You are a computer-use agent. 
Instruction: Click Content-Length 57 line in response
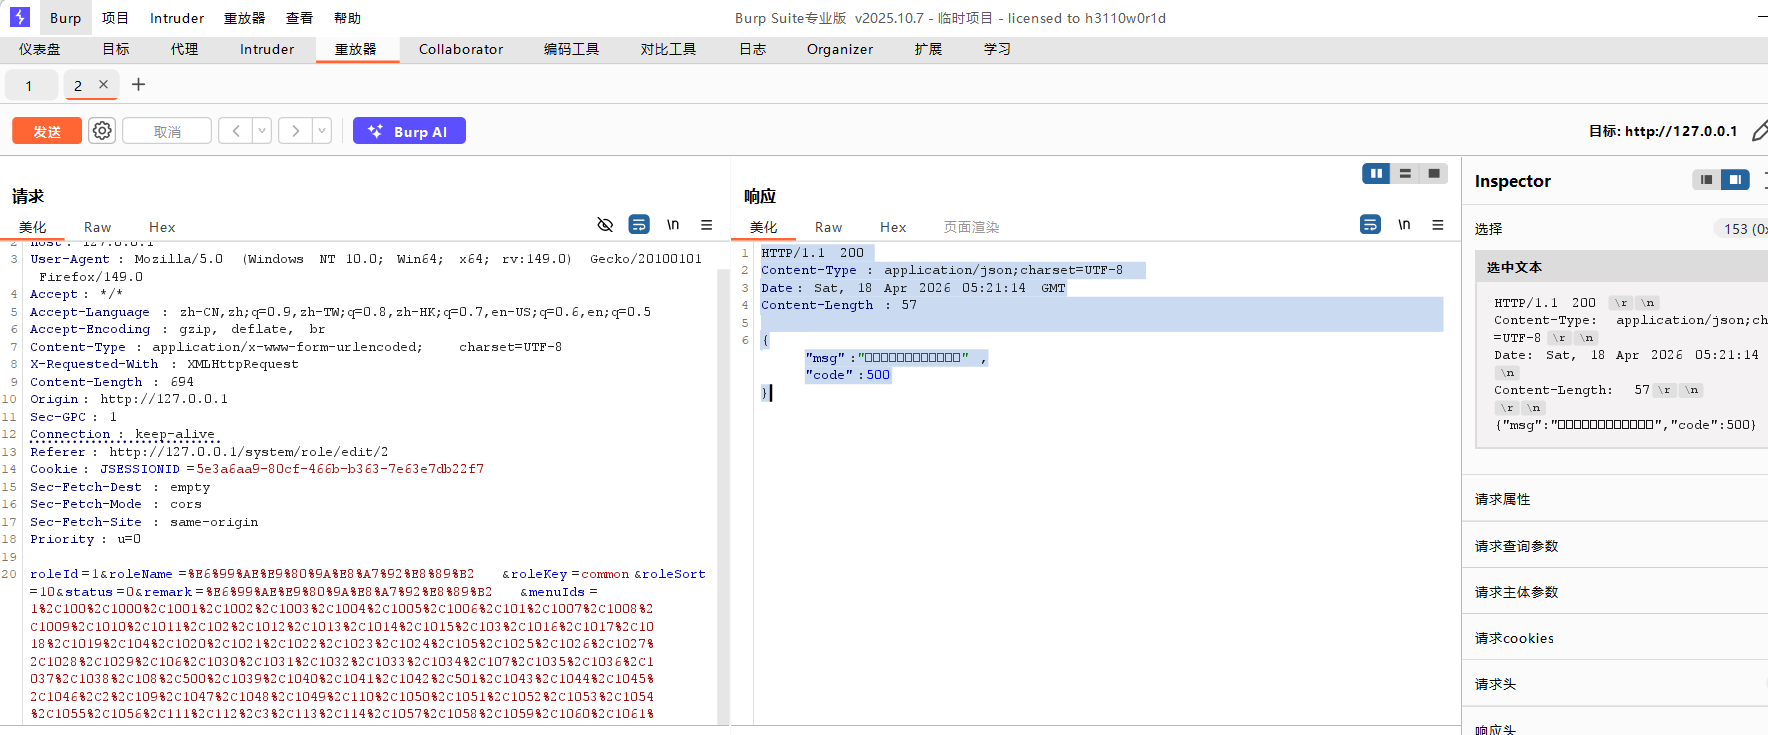coord(839,305)
